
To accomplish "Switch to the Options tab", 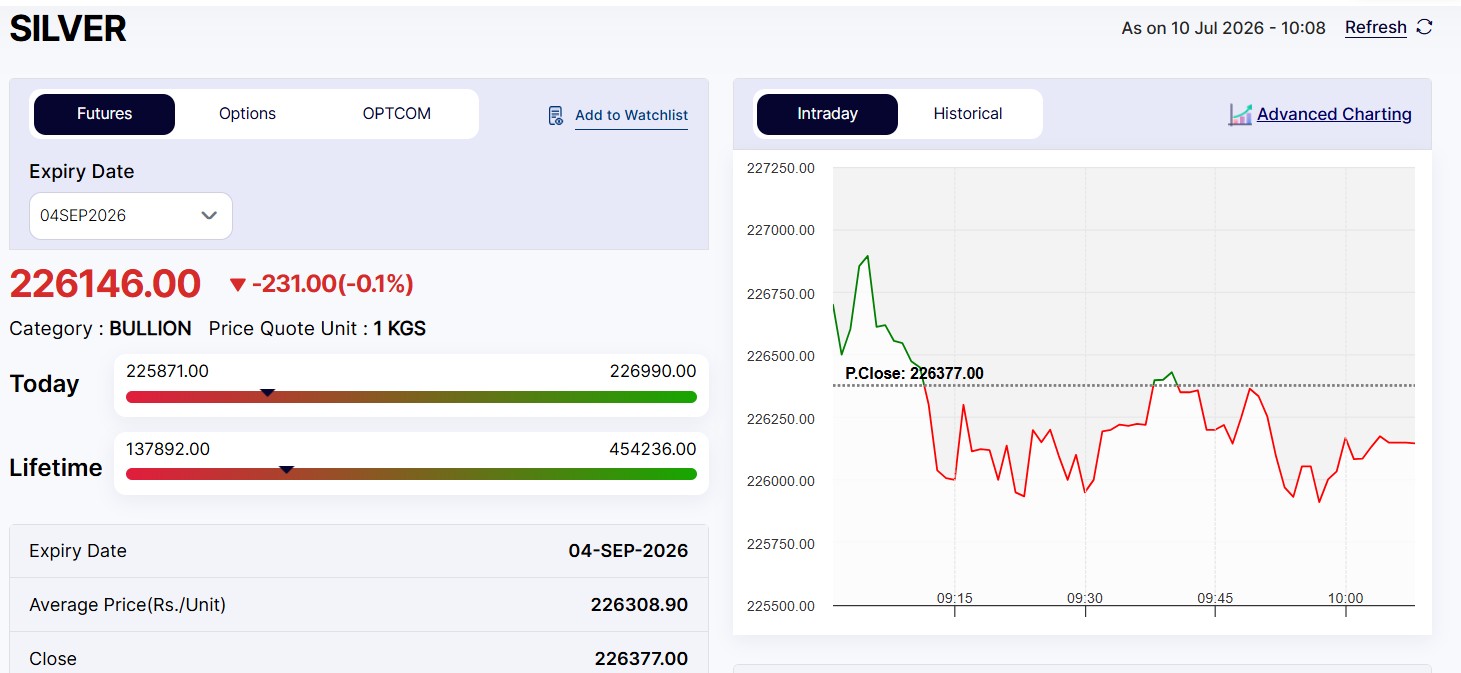I will [247, 114].
